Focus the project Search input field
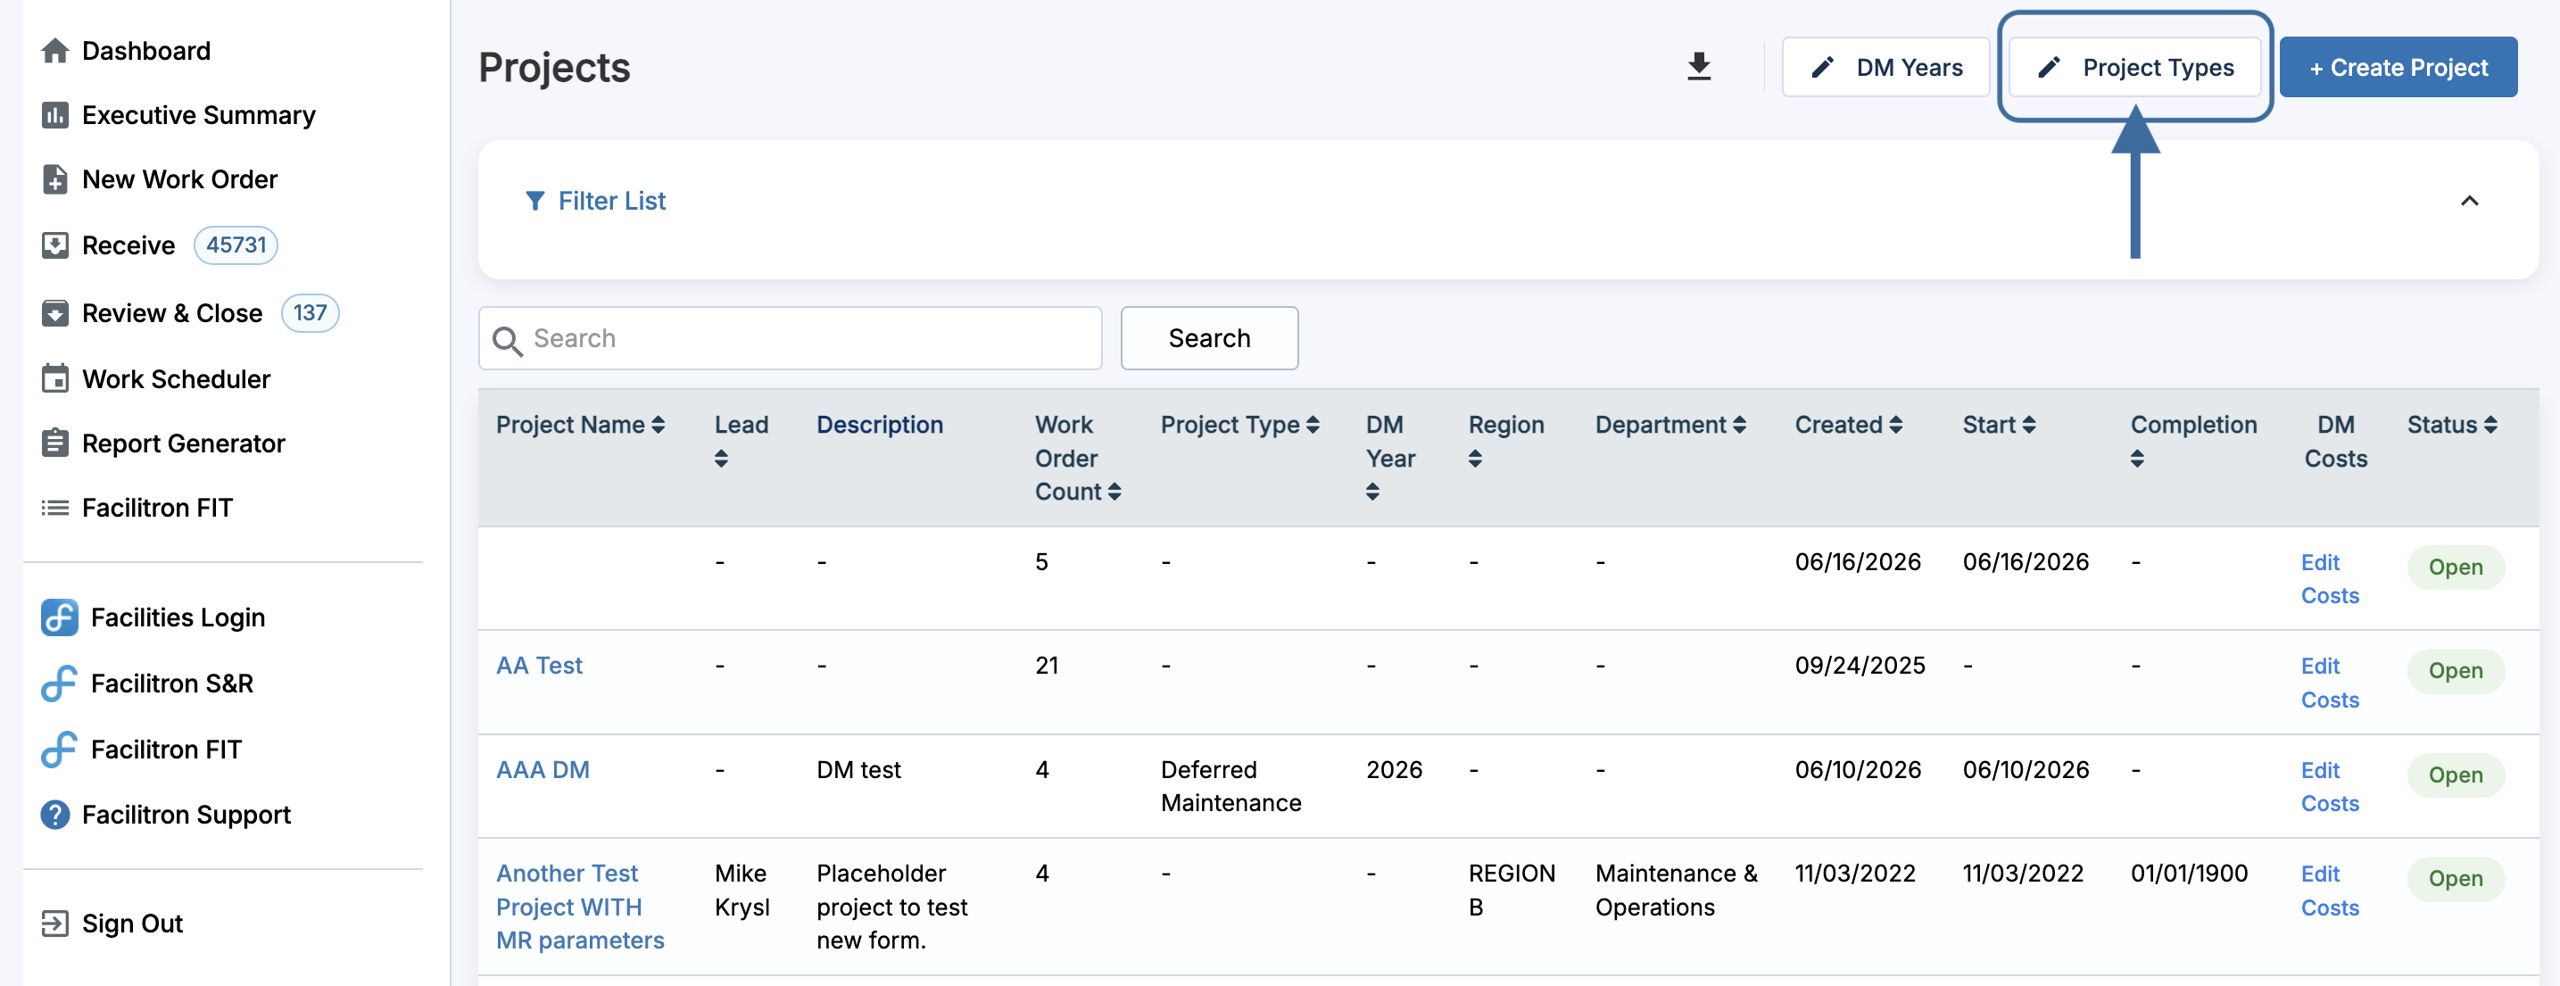Image resolution: width=2560 pixels, height=986 pixels. click(790, 338)
